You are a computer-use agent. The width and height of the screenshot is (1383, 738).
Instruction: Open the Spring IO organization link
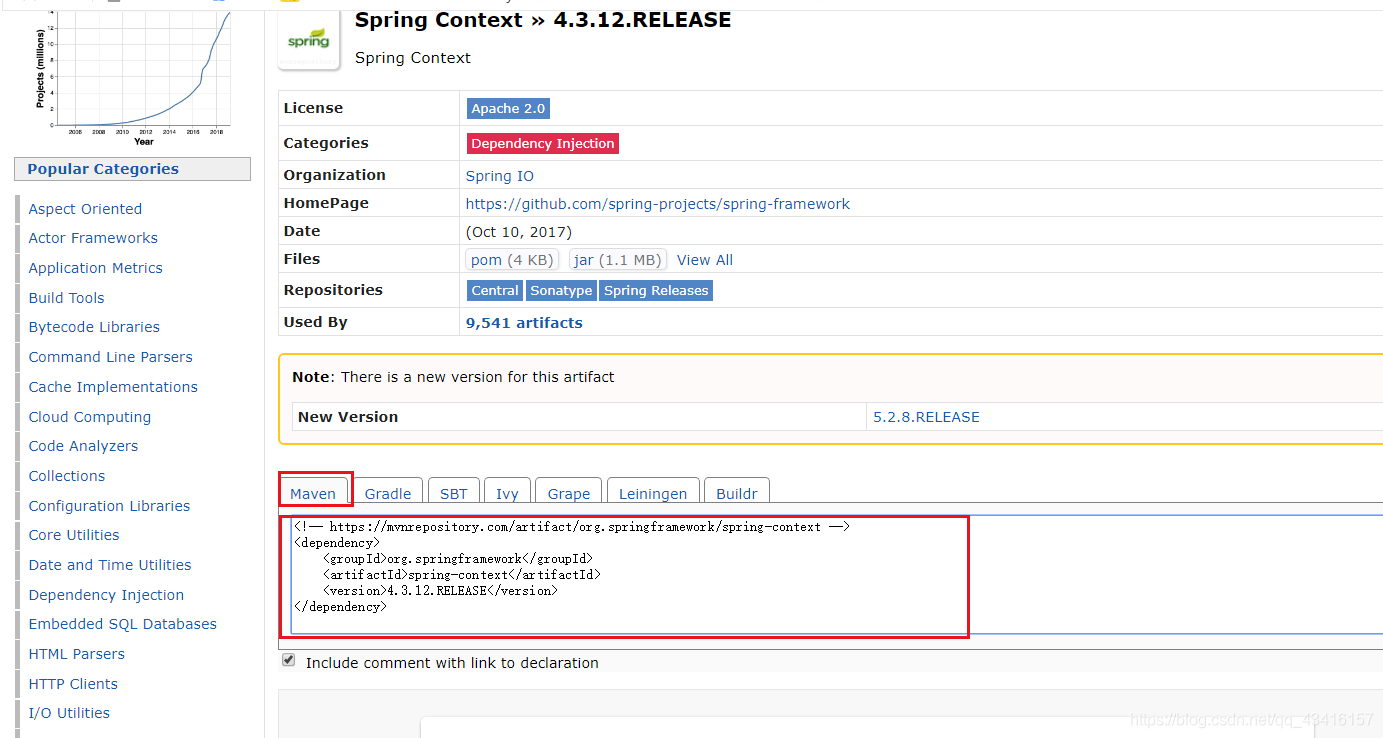pyautogui.click(x=500, y=176)
